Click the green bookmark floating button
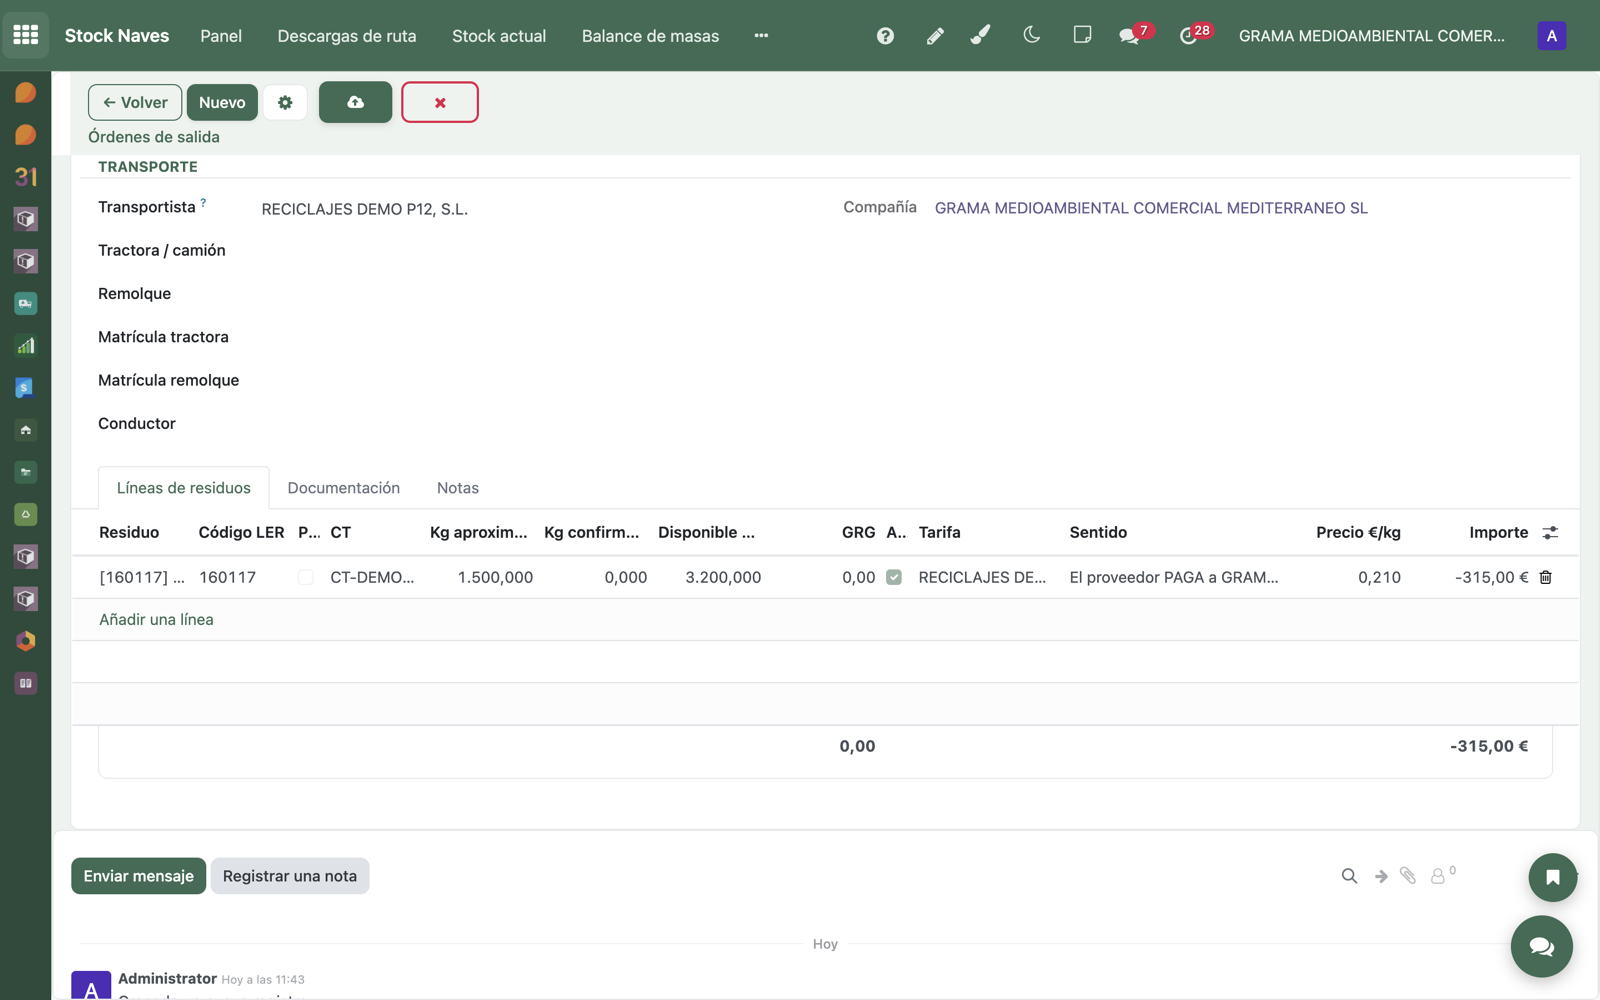 click(x=1552, y=877)
